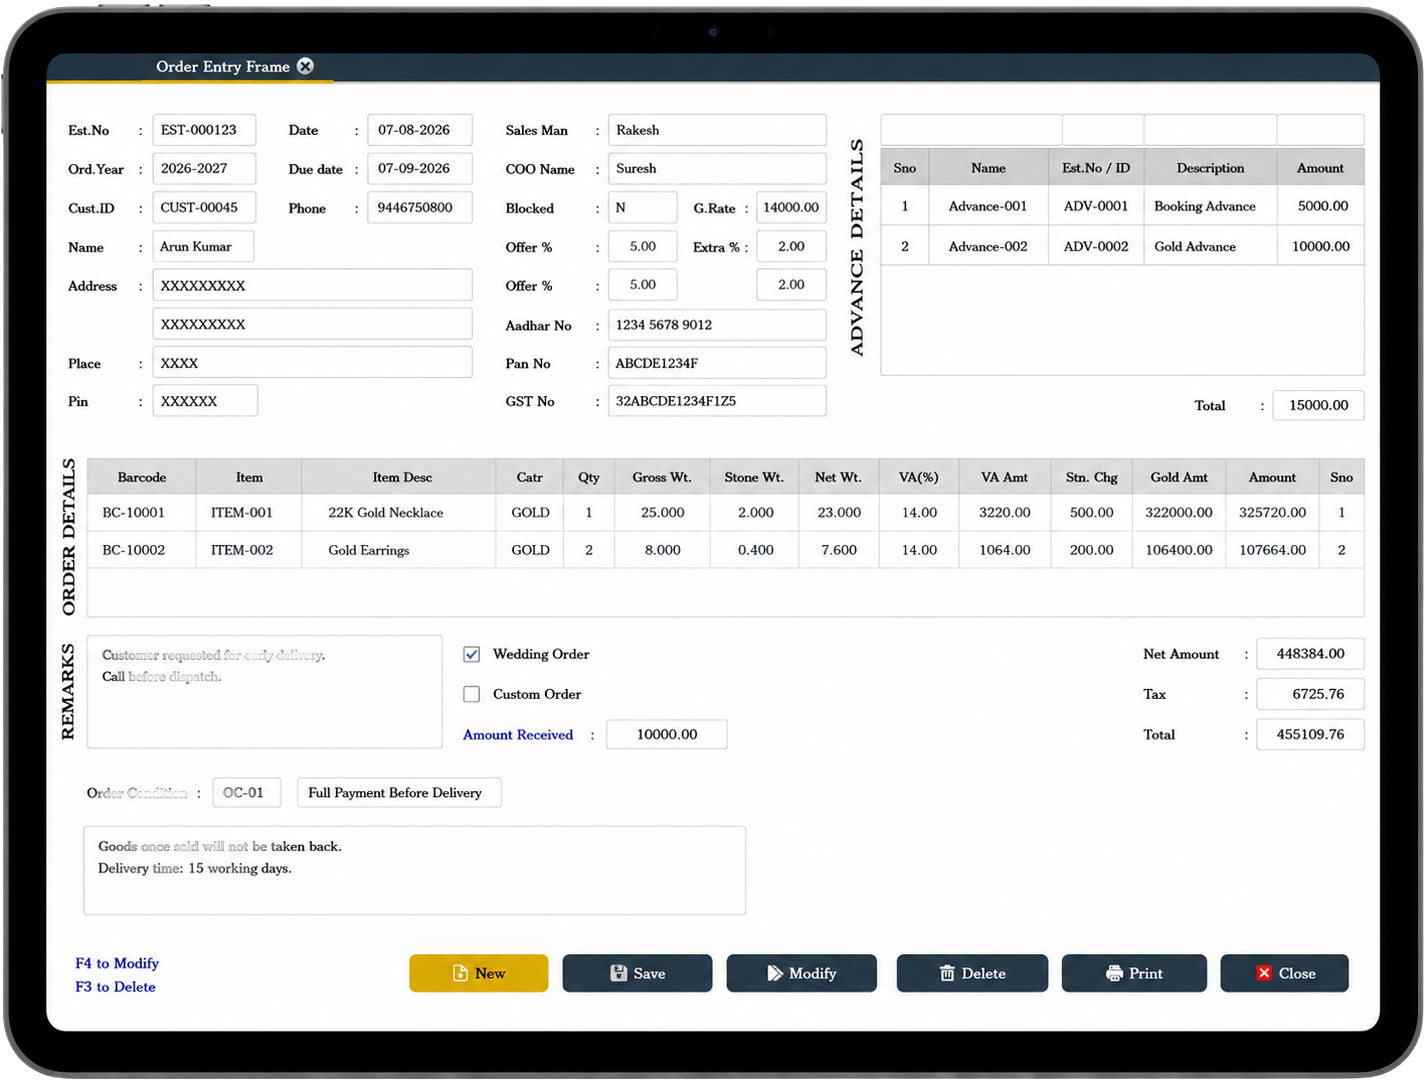Create a new order with New button
Viewport: 1425px width, 1080px height.
pos(478,973)
